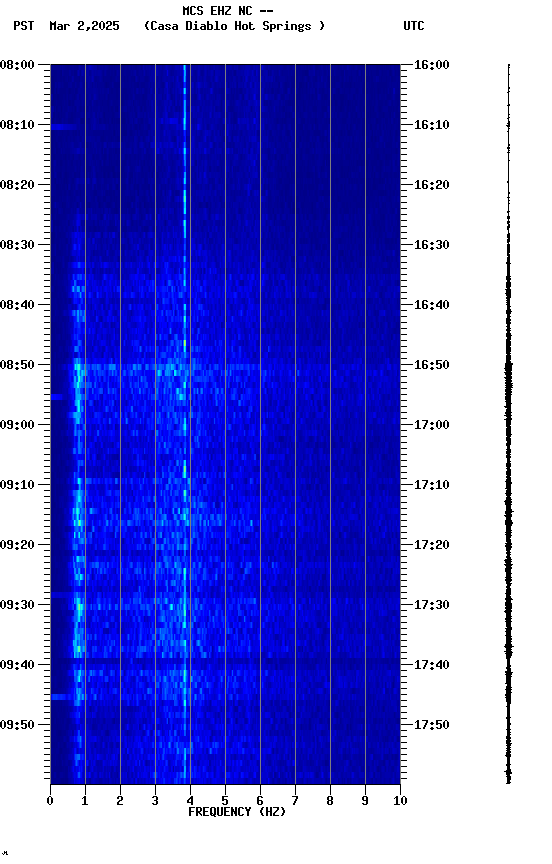Click the 17:30 UTC time label
The image size is (552, 864).
point(432,605)
